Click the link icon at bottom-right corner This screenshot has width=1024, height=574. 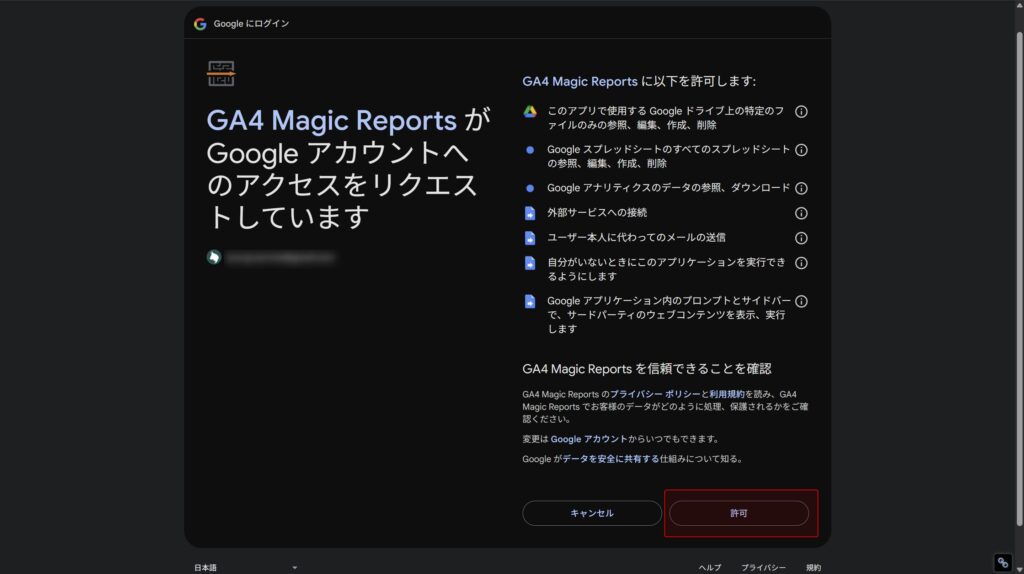coord(1003,562)
